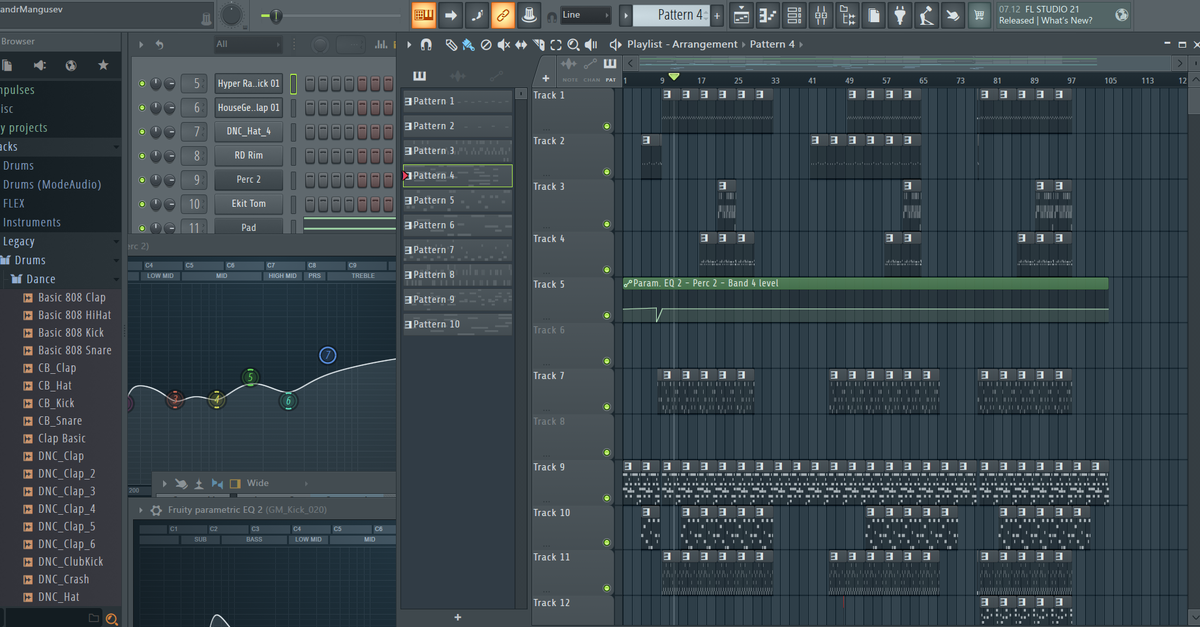1200x627 pixels.
Task: Open the Line snap dropdown
Action: click(x=586, y=15)
